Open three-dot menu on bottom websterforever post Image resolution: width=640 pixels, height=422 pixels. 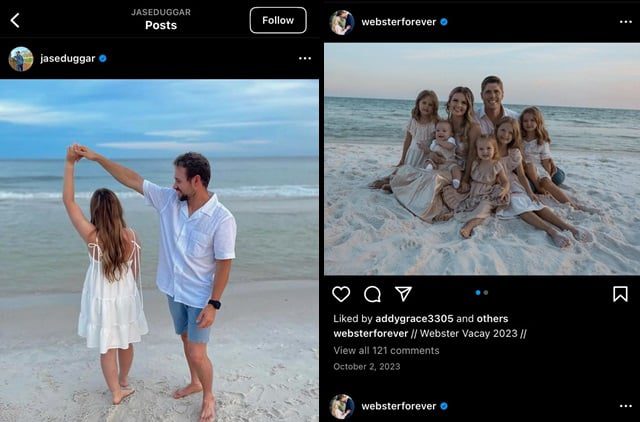[626, 406]
